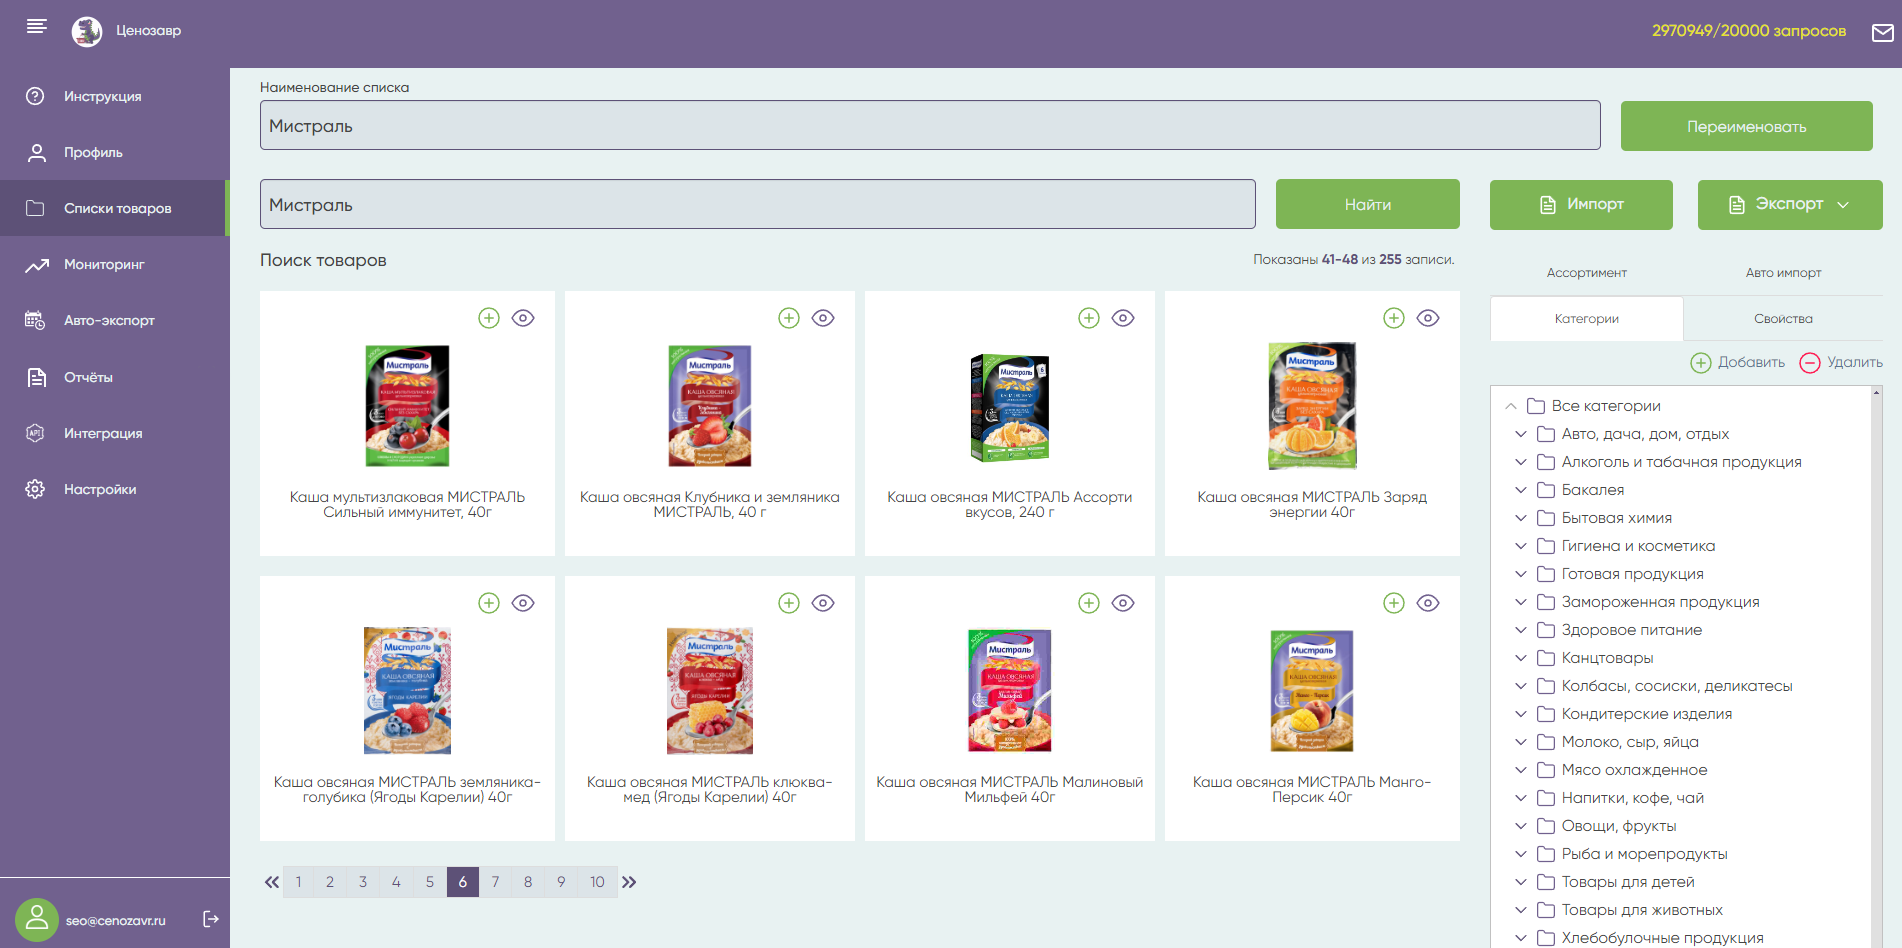View Каша Заряд энергии via eye icon
Image resolution: width=1902 pixels, height=948 pixels.
point(1428,318)
